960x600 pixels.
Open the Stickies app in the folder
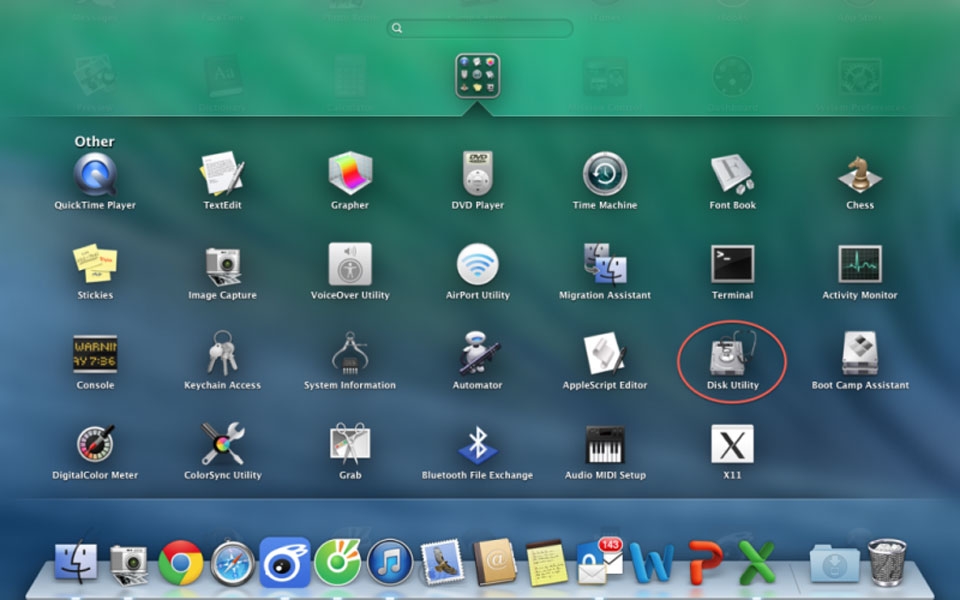95,264
